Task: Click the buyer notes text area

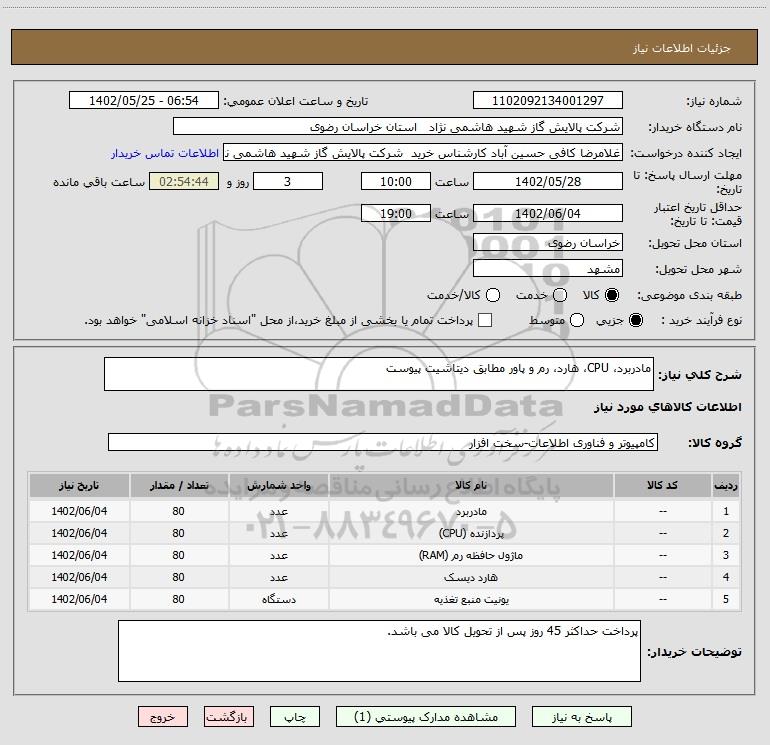Action: (x=379, y=650)
